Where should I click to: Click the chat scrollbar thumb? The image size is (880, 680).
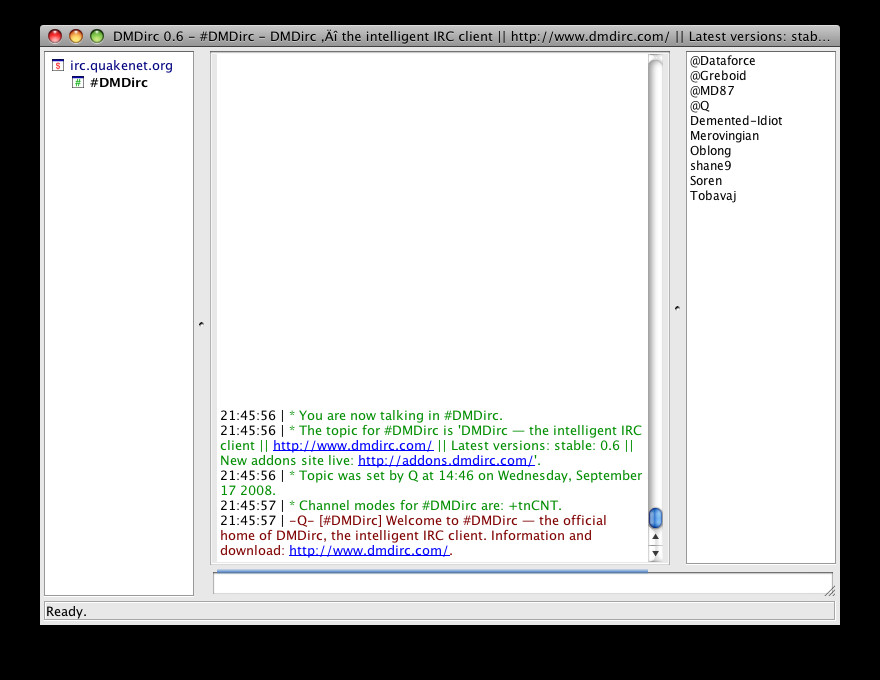click(656, 518)
